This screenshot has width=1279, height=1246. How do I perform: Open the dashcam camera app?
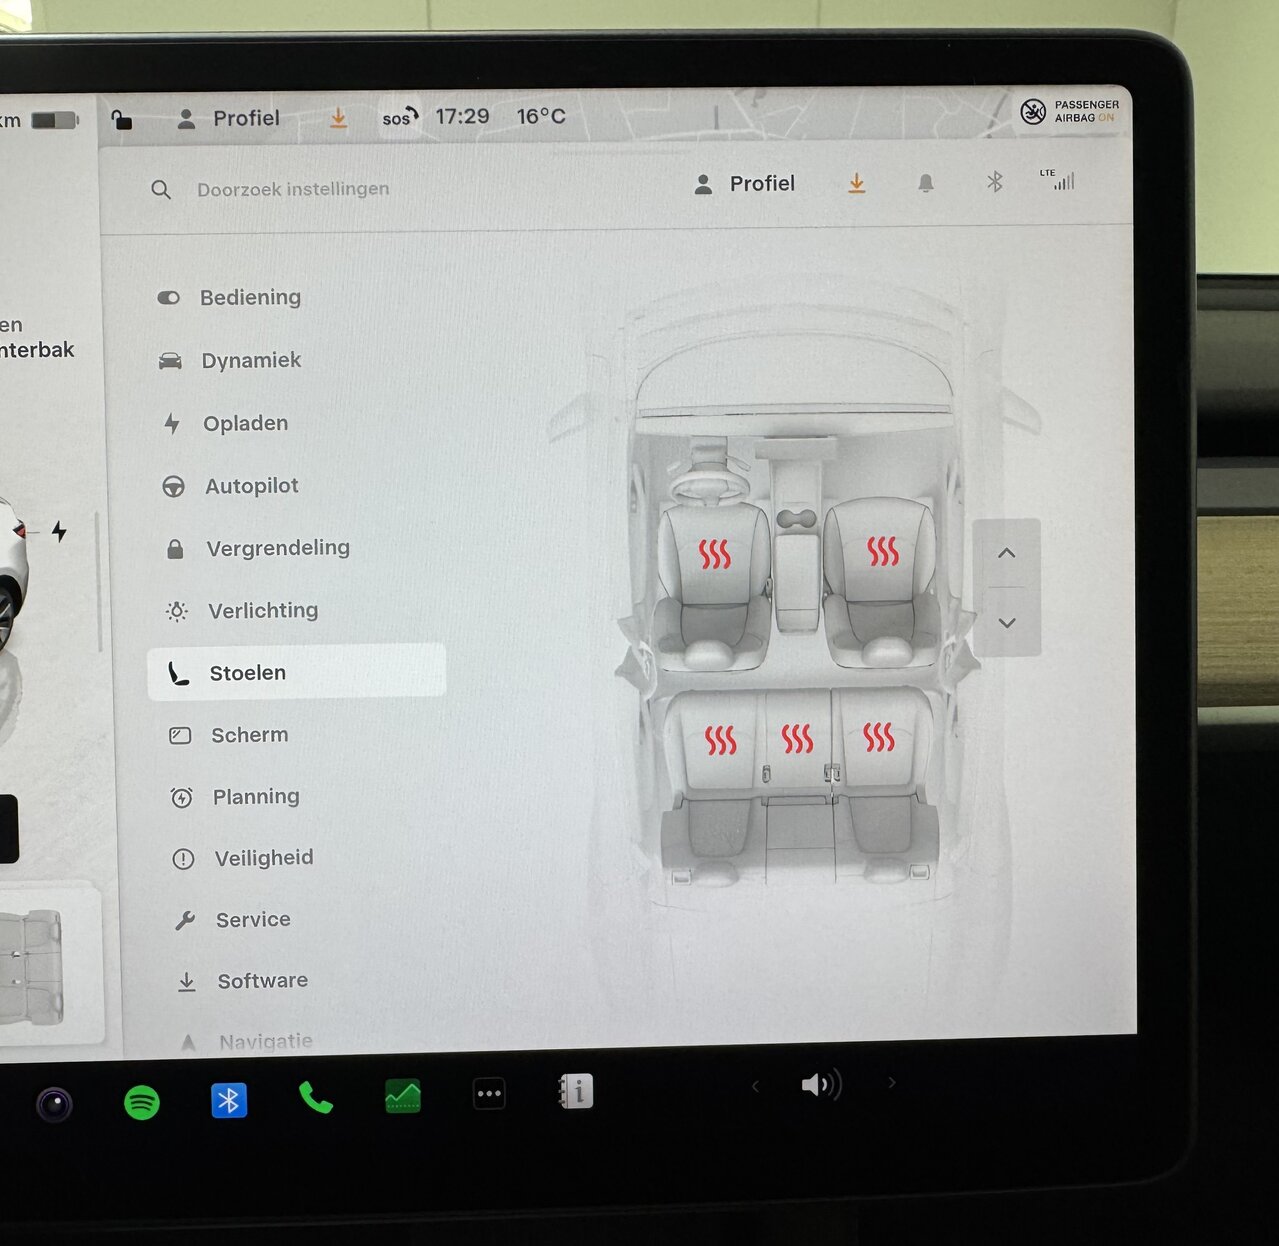click(55, 1104)
